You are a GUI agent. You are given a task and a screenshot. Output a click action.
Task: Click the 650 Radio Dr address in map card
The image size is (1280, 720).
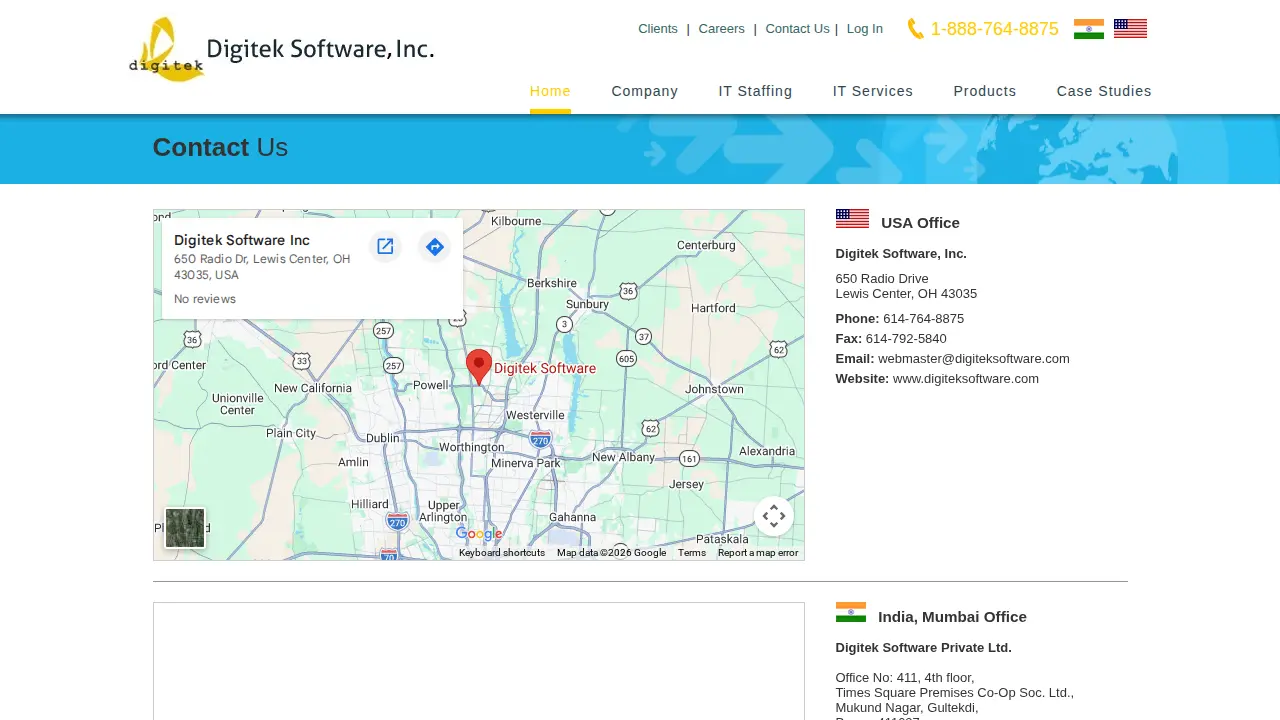(262, 267)
